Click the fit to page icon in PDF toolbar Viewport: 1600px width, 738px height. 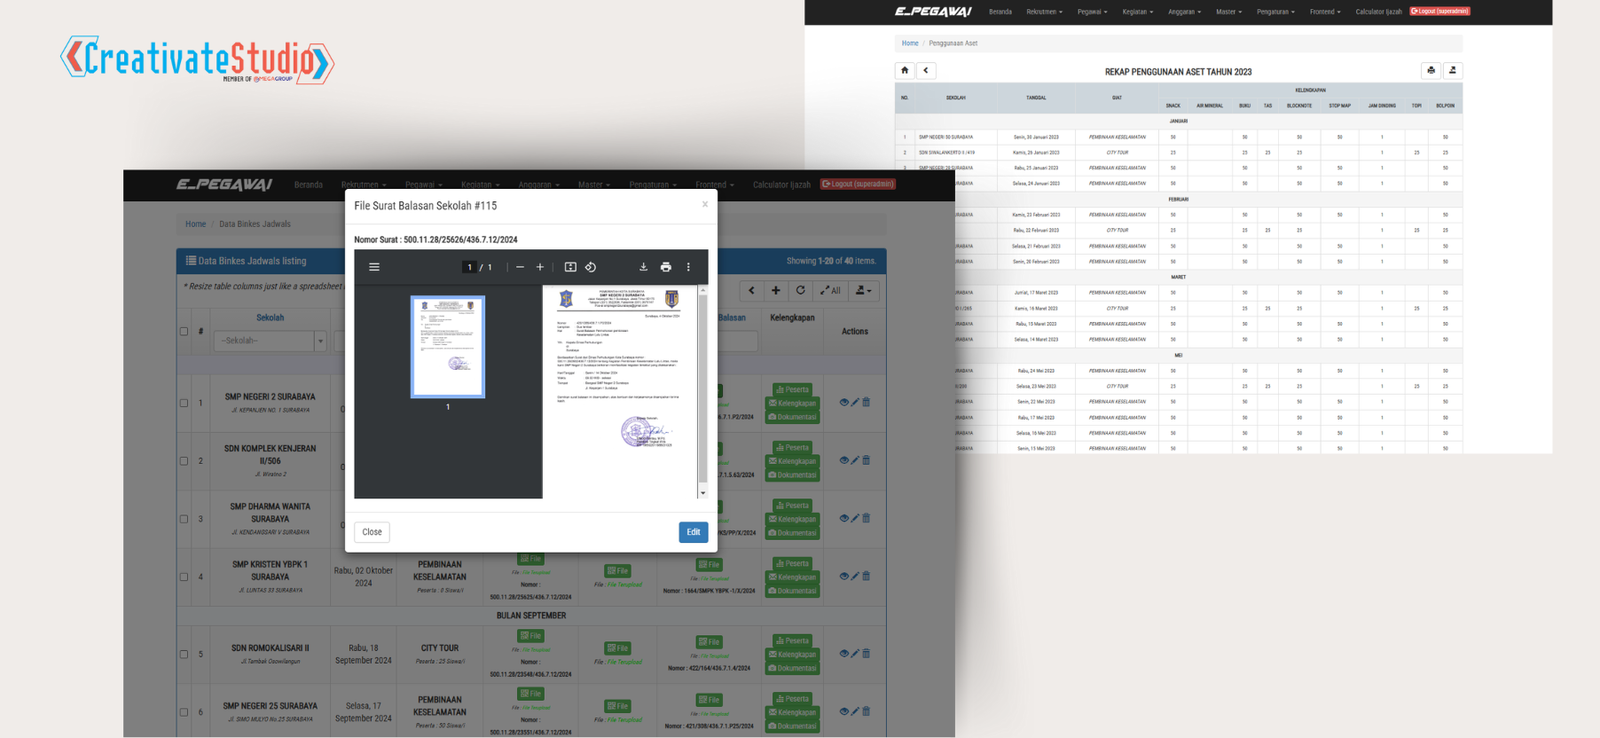[x=570, y=267]
